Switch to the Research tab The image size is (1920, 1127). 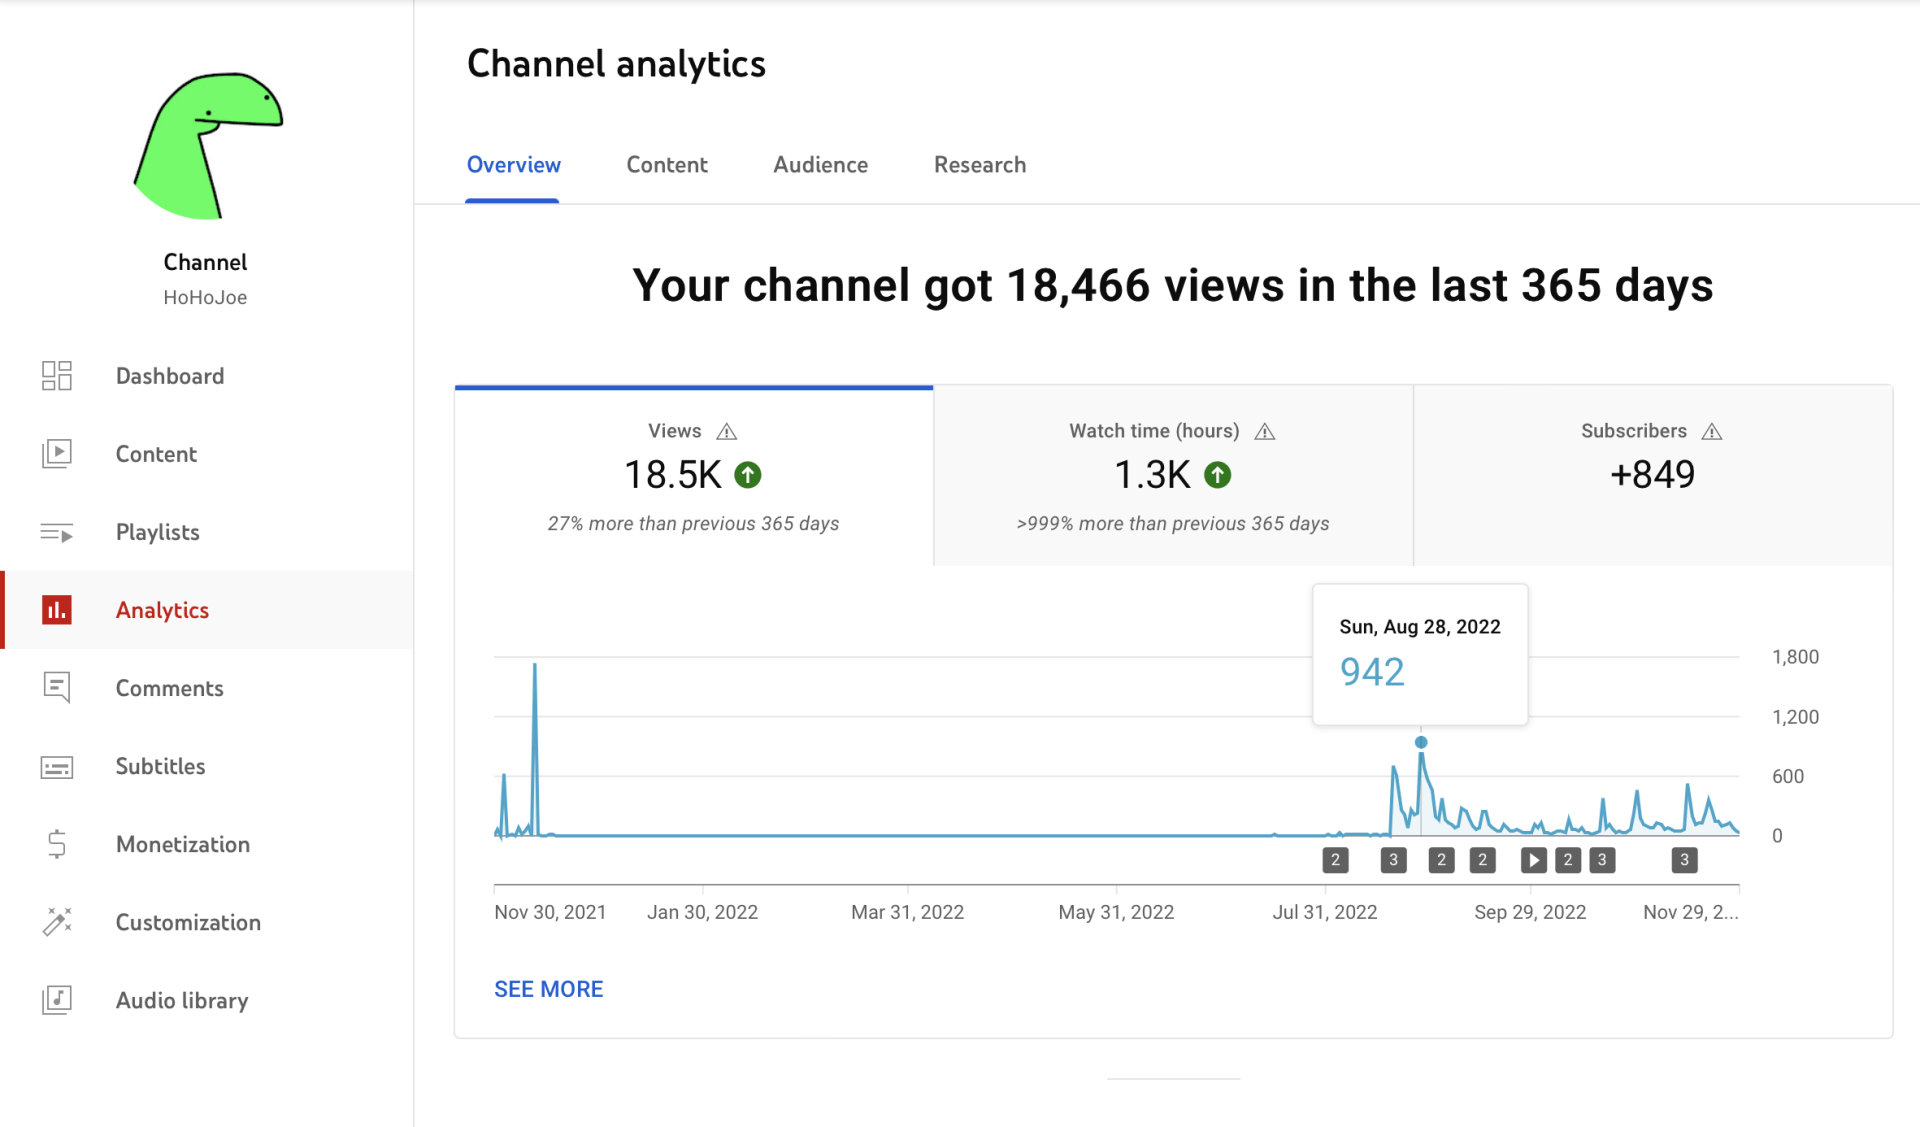click(x=979, y=165)
